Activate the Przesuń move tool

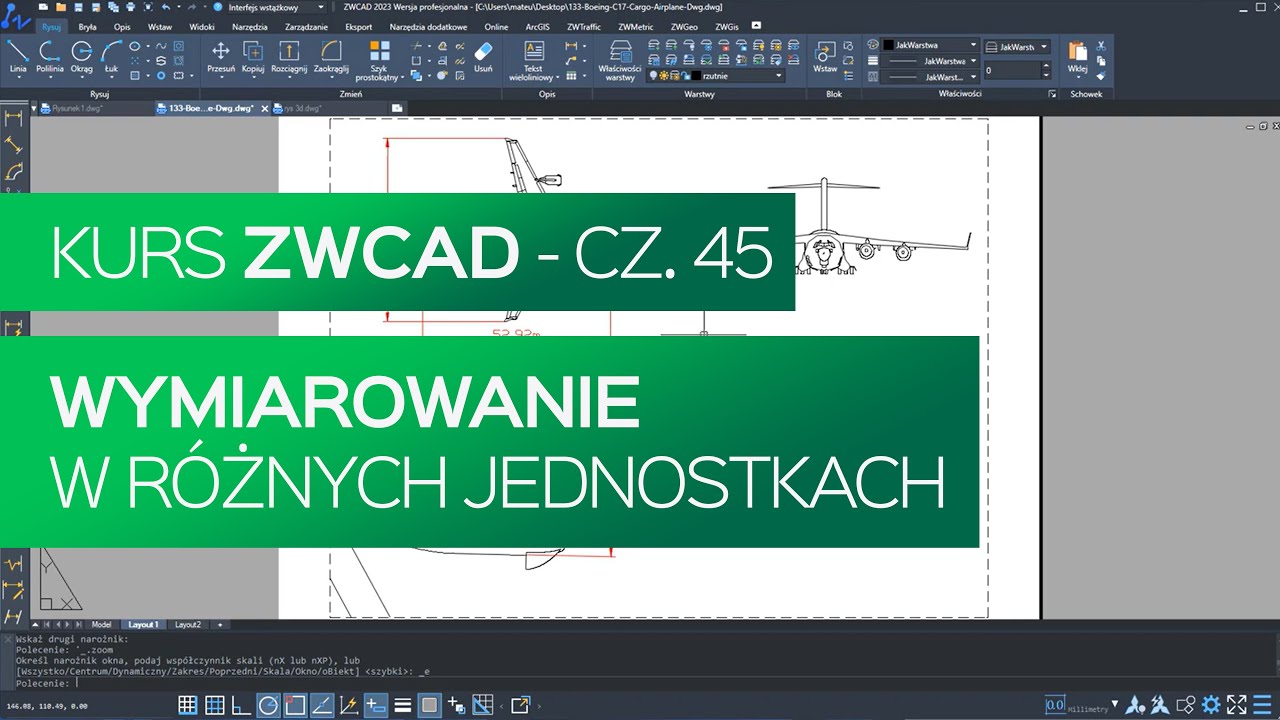[x=221, y=58]
